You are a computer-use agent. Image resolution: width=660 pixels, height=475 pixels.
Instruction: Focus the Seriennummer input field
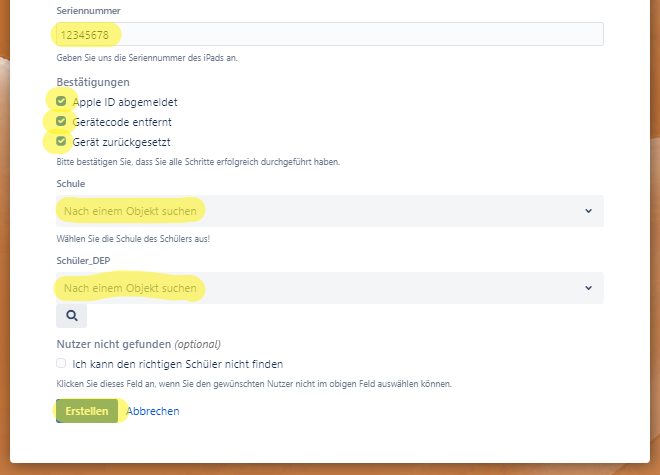click(330, 35)
